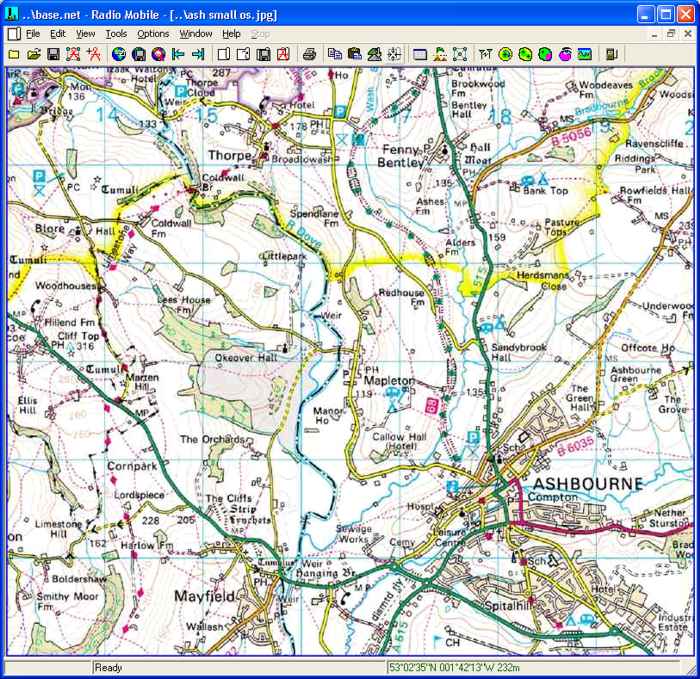Click the page with red figure icon
Image resolution: width=700 pixels, height=679 pixels.
283,54
